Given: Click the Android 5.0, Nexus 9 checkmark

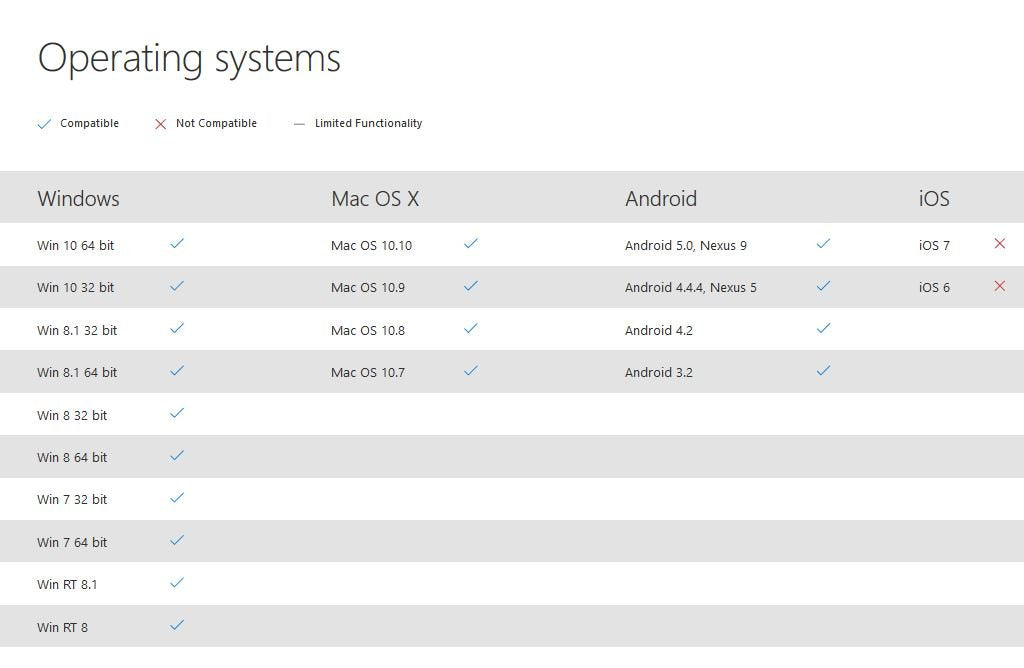Looking at the screenshot, I should [823, 243].
